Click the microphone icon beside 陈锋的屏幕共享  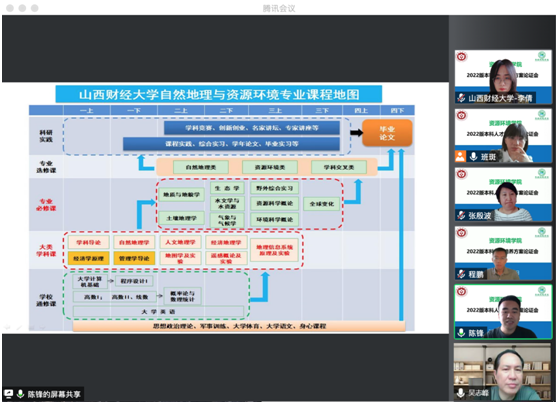tap(20, 394)
